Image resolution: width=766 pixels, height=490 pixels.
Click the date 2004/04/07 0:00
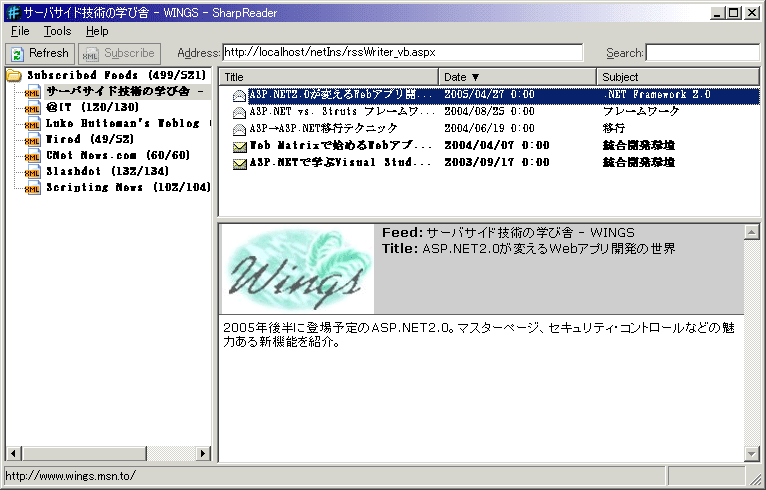(497, 146)
